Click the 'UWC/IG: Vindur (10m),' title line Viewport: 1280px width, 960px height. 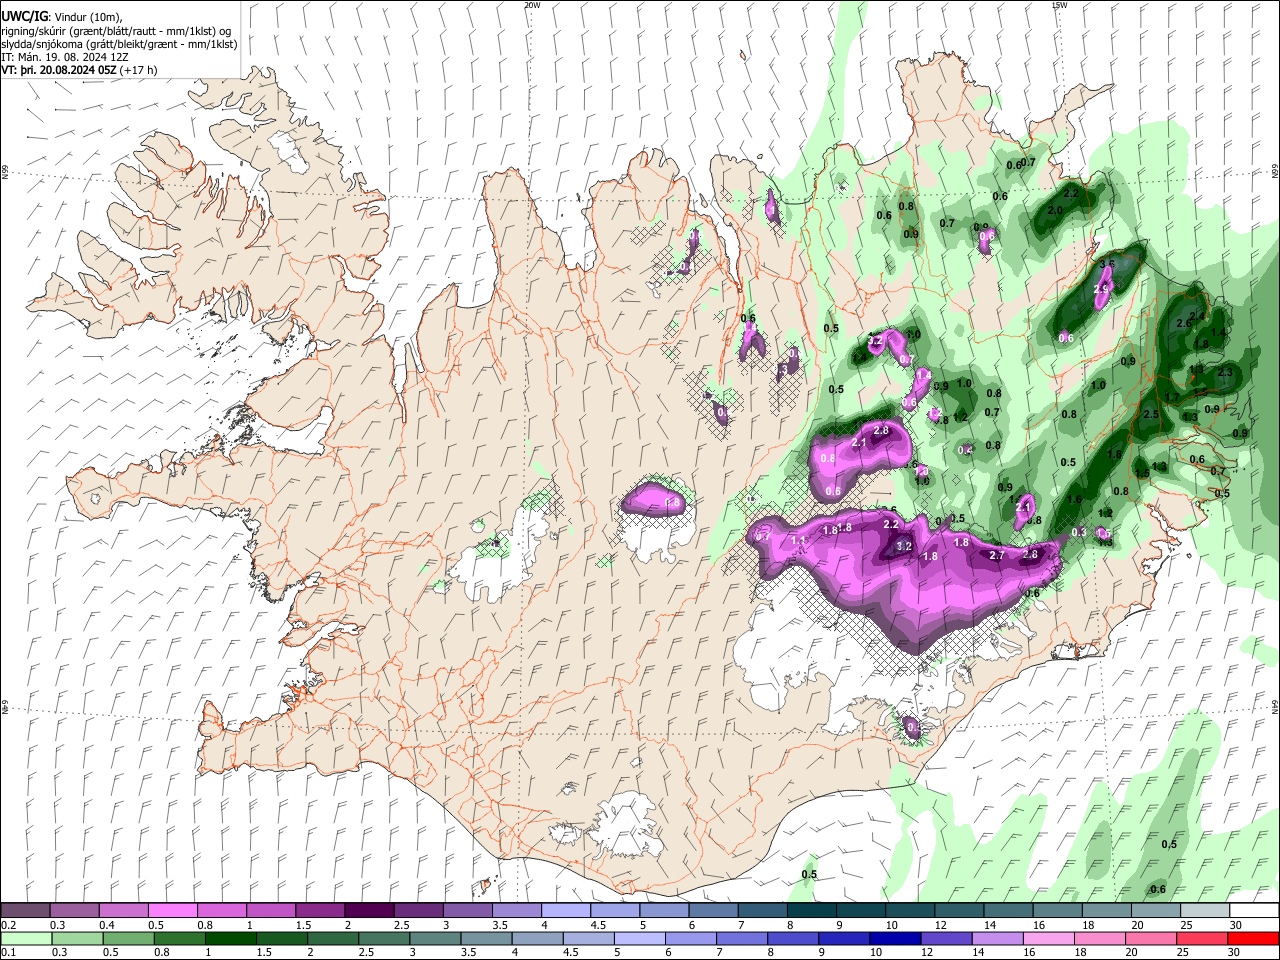[x=61, y=16]
